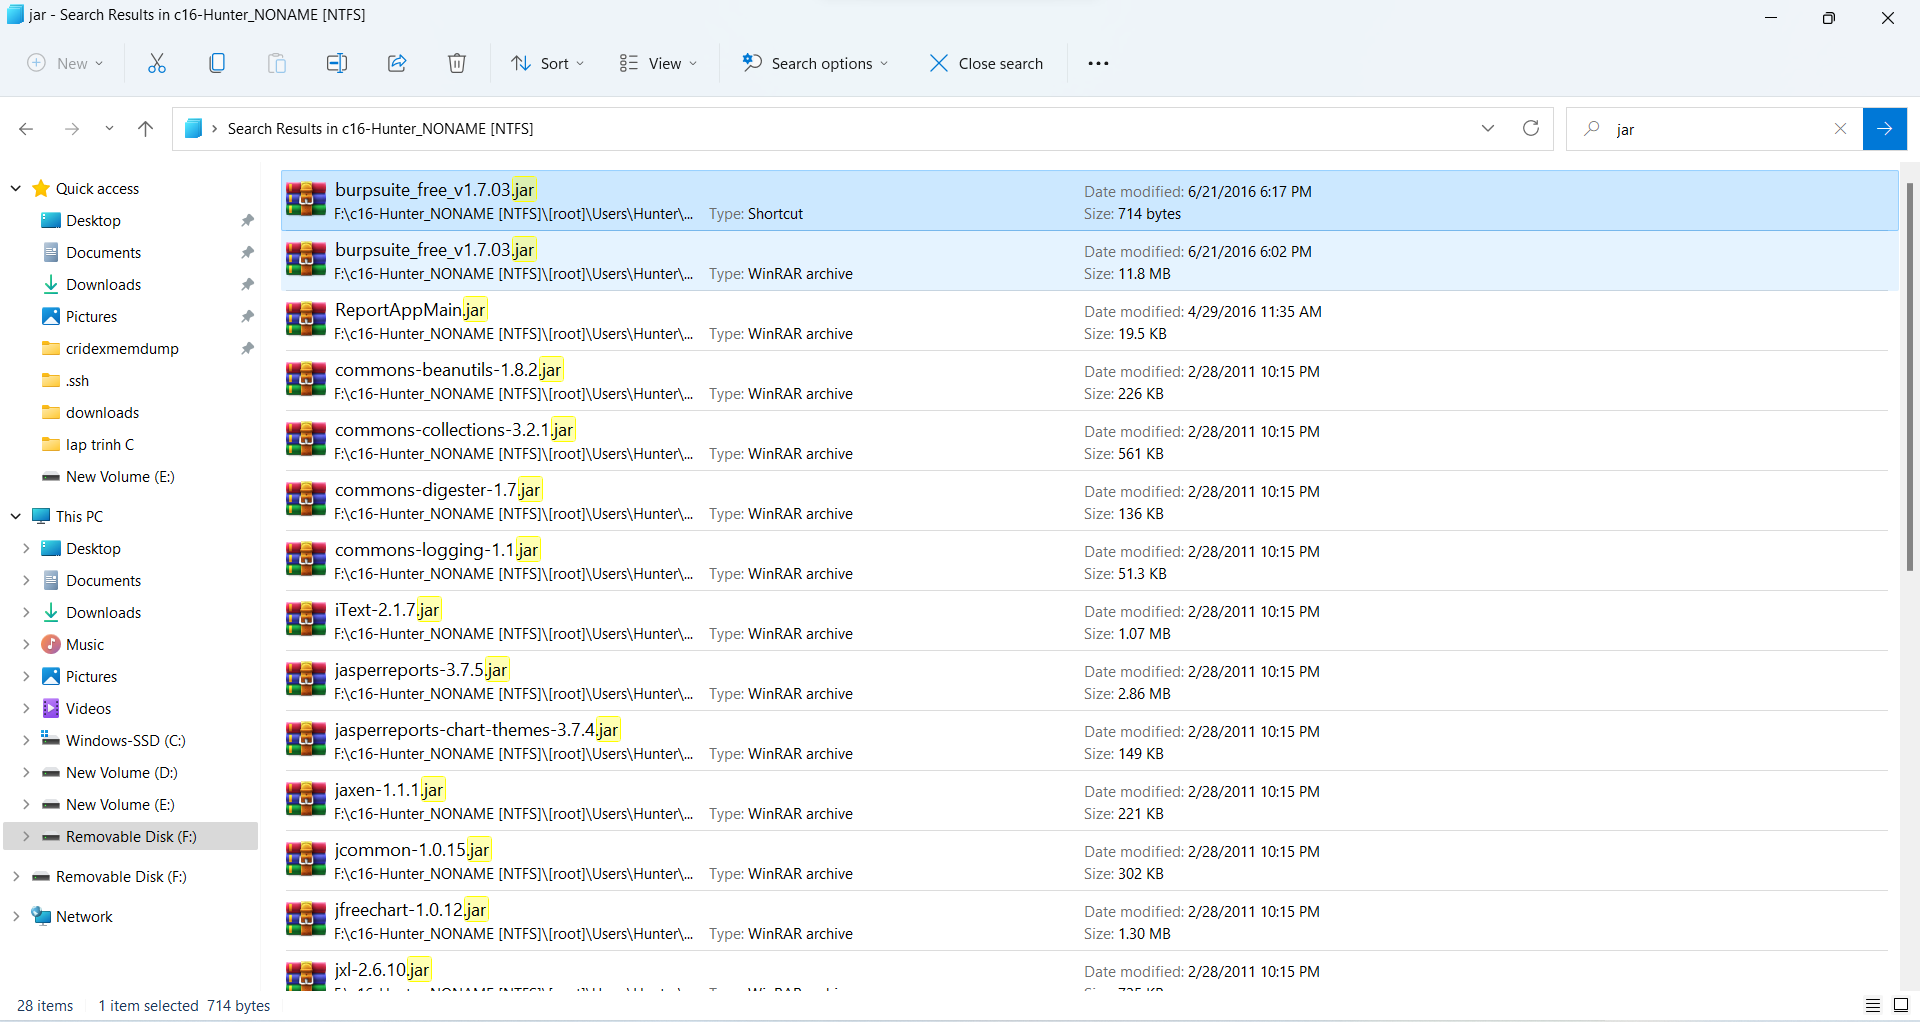Expand the Music node under This PC
This screenshot has width=1920, height=1022.
click(26, 644)
